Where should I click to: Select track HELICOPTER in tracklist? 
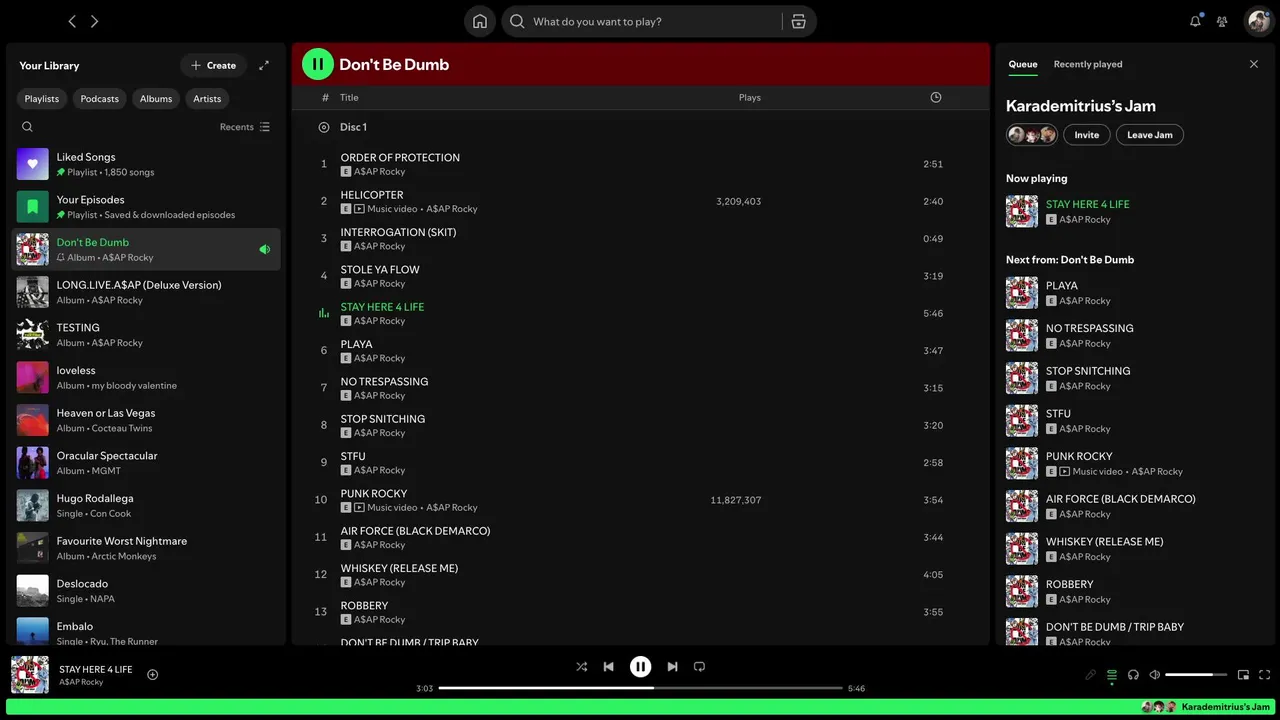640,201
